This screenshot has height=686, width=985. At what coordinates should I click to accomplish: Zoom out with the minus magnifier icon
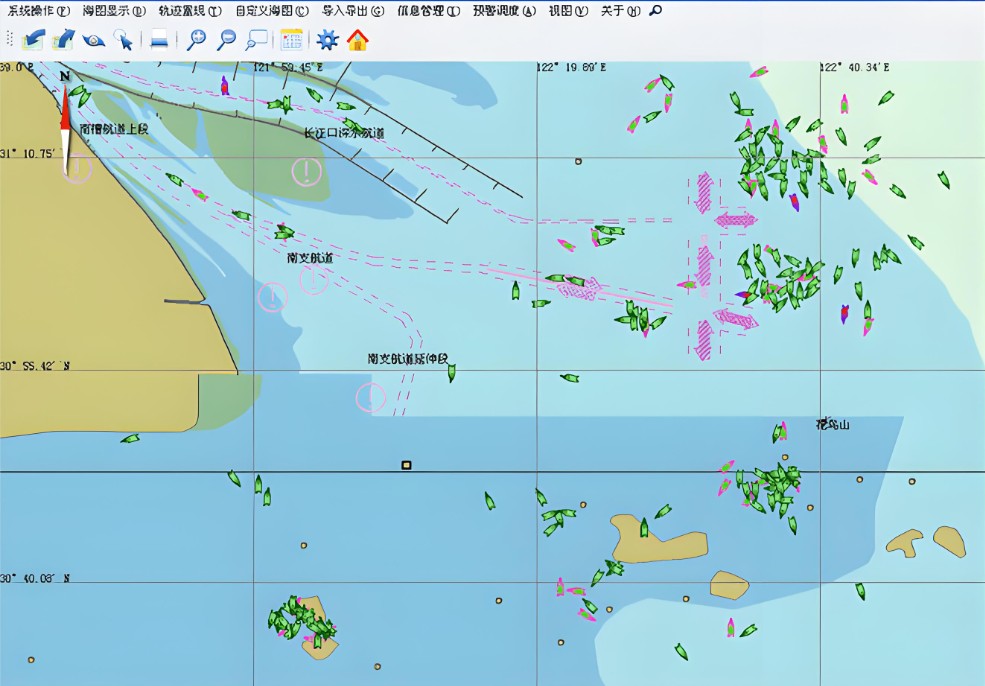(x=227, y=40)
